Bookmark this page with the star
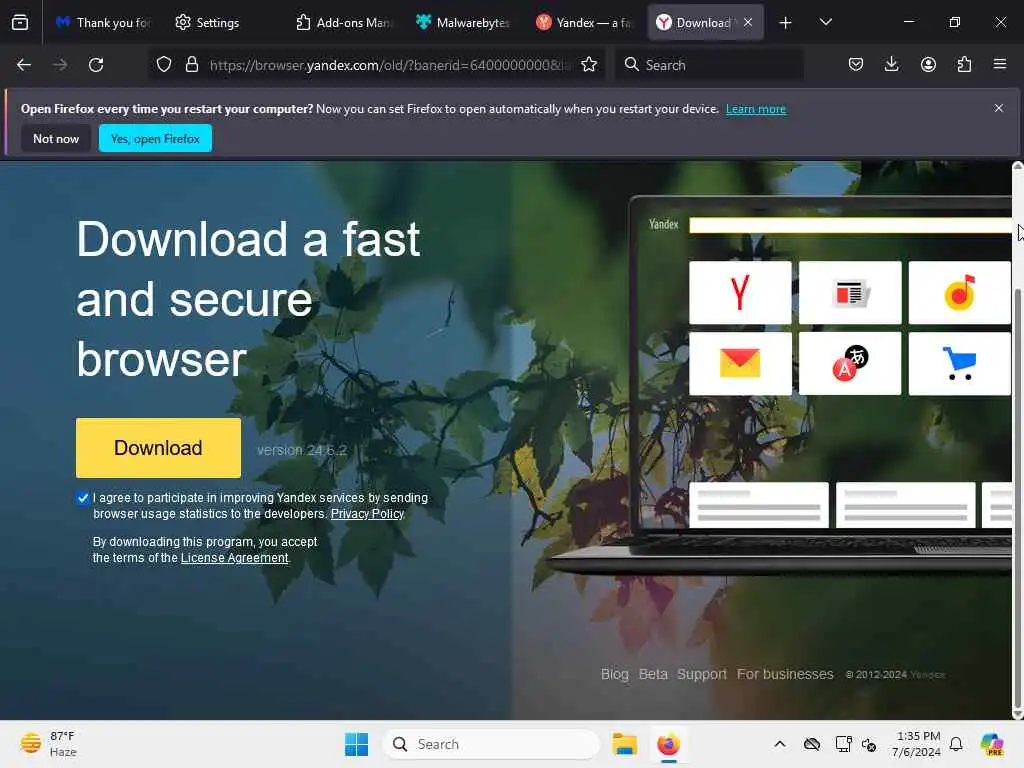This screenshot has width=1024, height=768. [589, 65]
